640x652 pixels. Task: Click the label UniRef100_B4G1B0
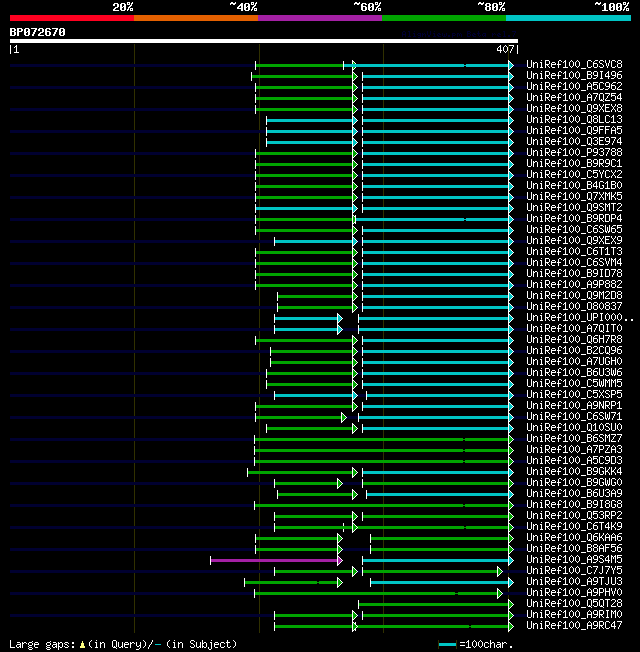click(x=574, y=185)
